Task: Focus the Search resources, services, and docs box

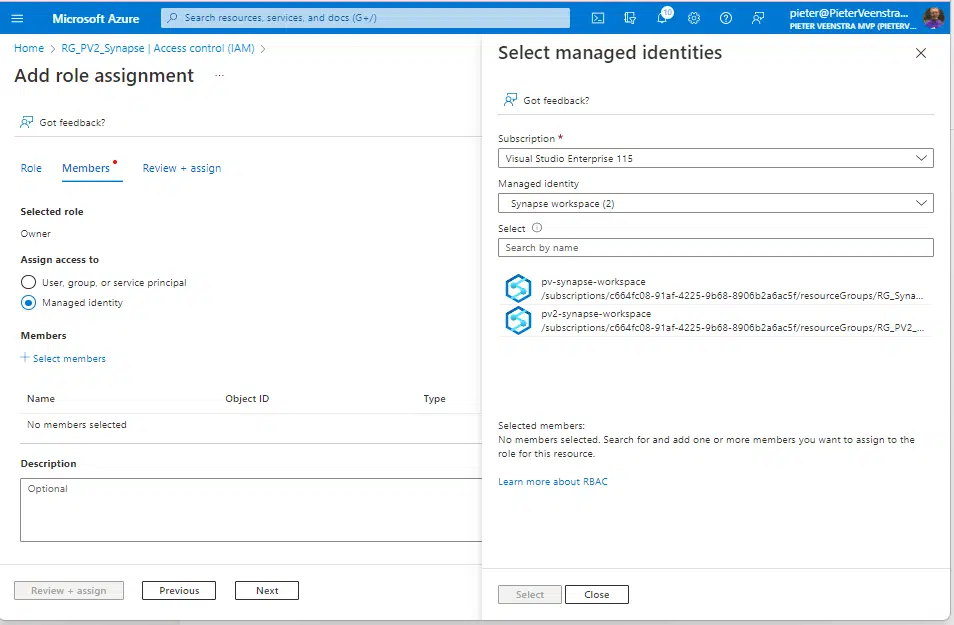Action: point(366,18)
